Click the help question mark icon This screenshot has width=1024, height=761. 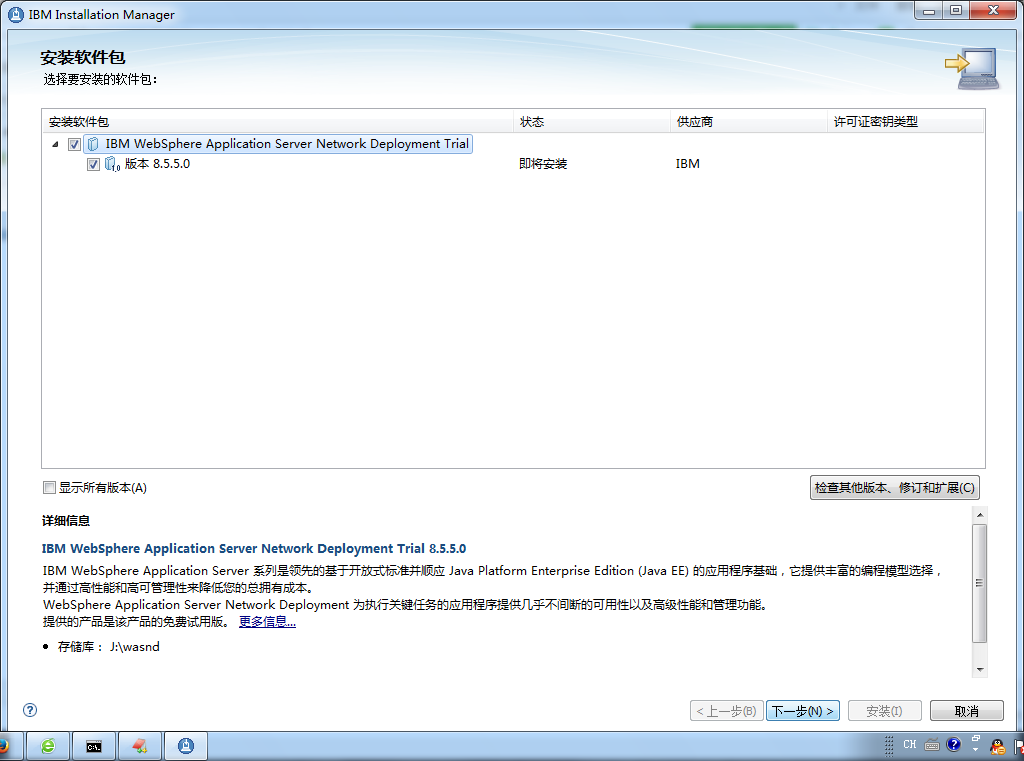[x=30, y=710]
